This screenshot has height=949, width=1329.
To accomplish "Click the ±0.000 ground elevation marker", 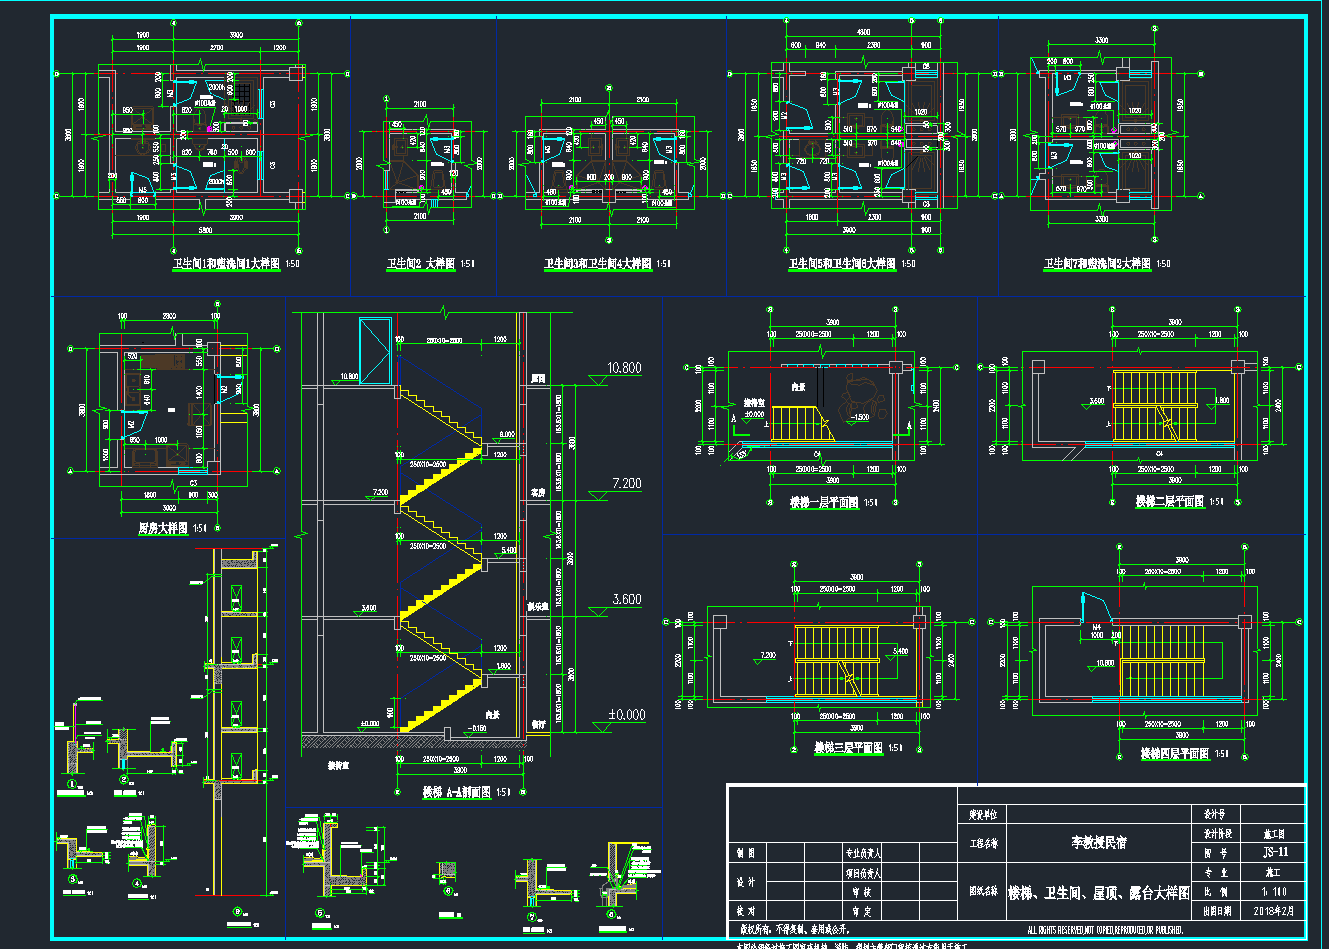I will 626,715.
